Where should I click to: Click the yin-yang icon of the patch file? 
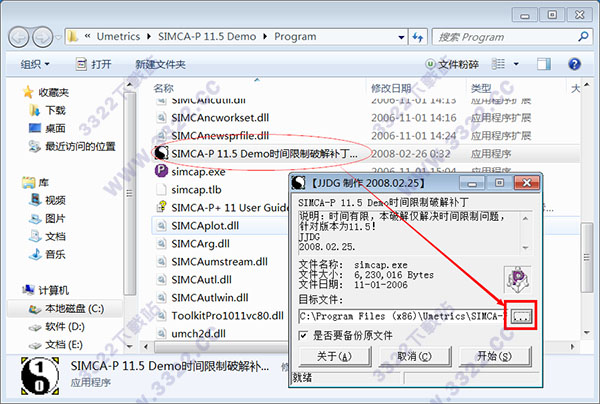(x=161, y=153)
